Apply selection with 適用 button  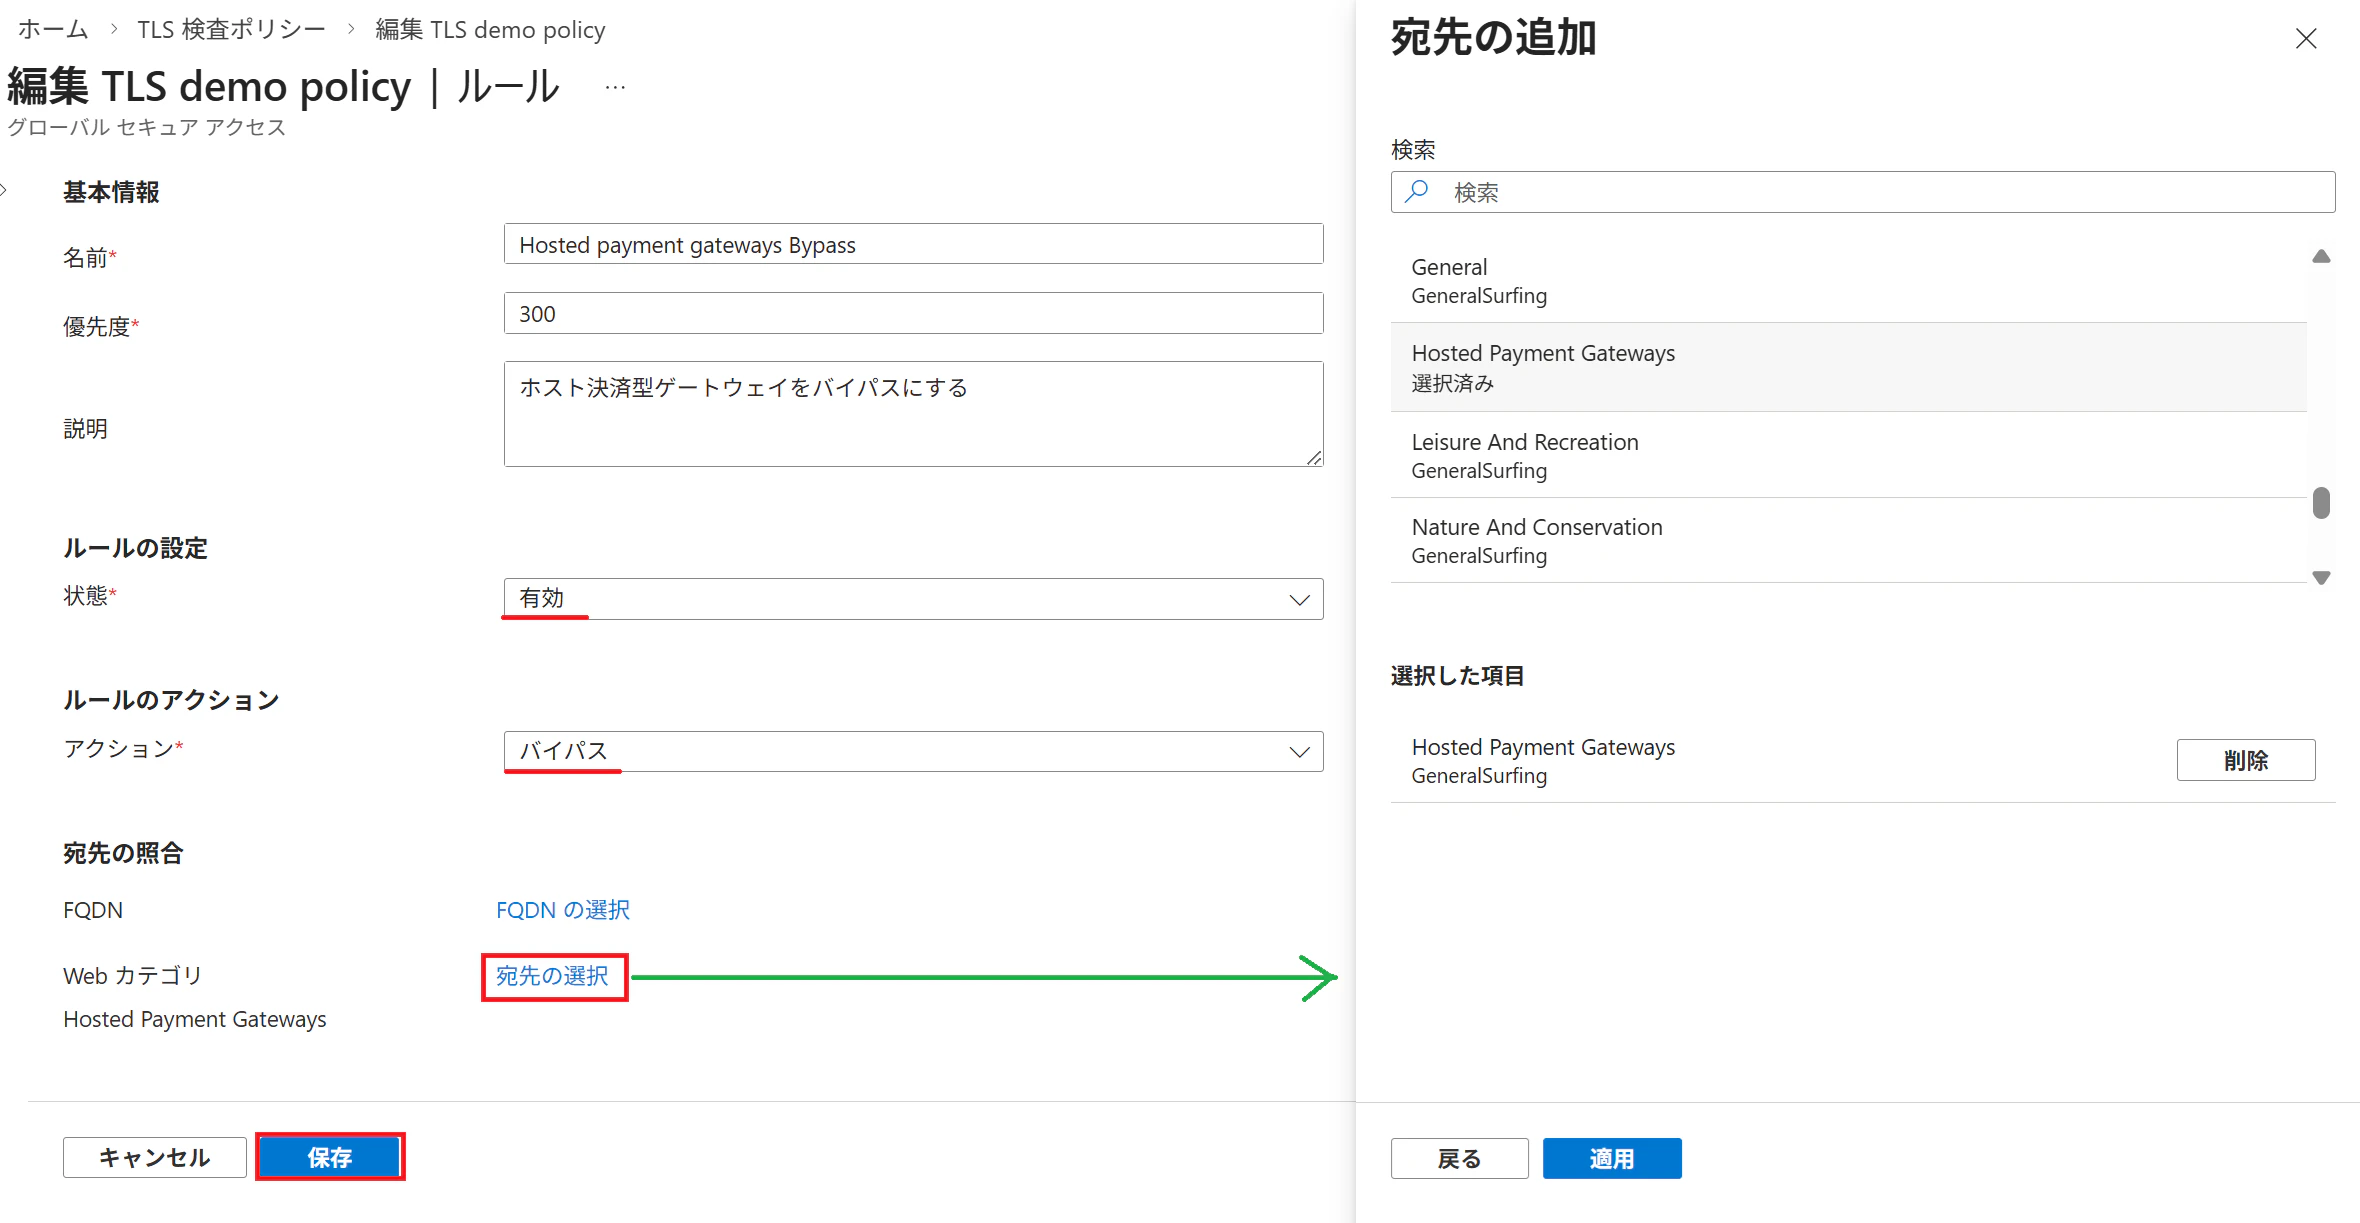tap(1611, 1158)
